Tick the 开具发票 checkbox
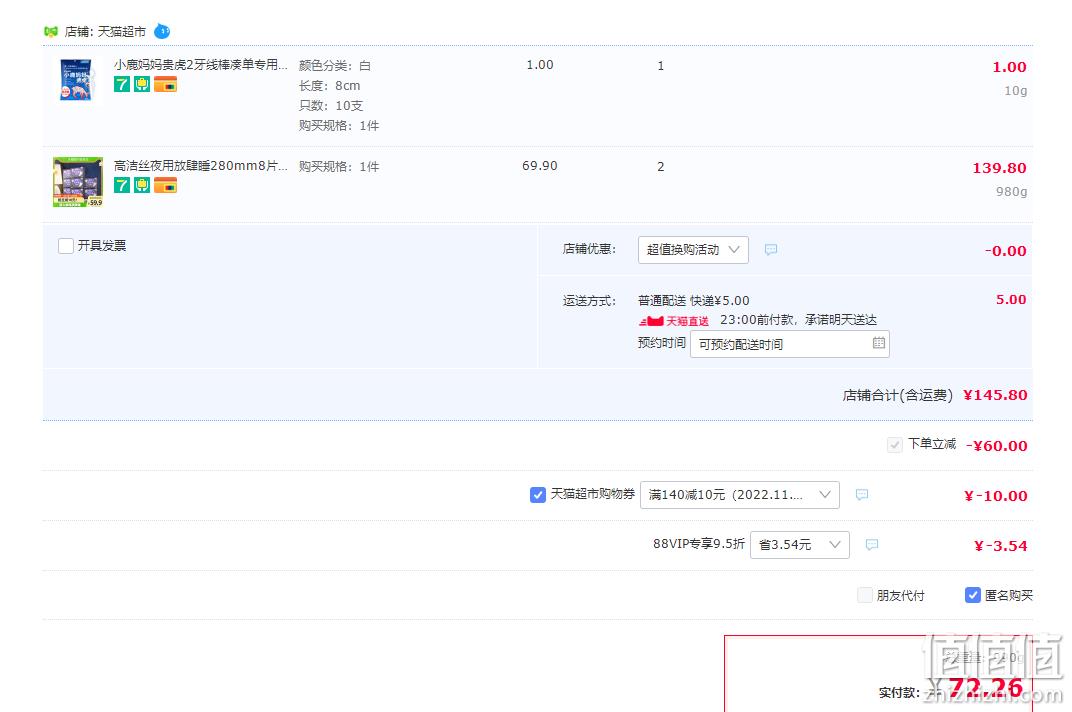Image resolution: width=1072 pixels, height=712 pixels. (66, 246)
